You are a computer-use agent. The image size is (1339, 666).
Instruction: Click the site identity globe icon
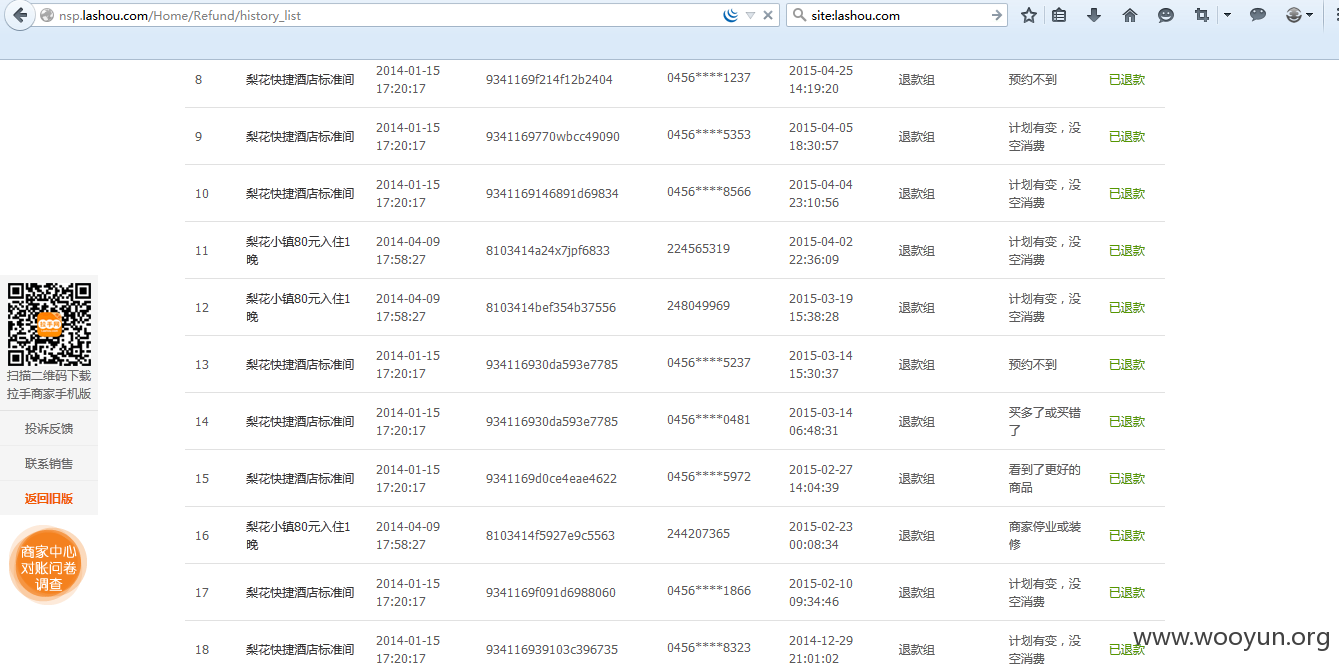[47, 15]
